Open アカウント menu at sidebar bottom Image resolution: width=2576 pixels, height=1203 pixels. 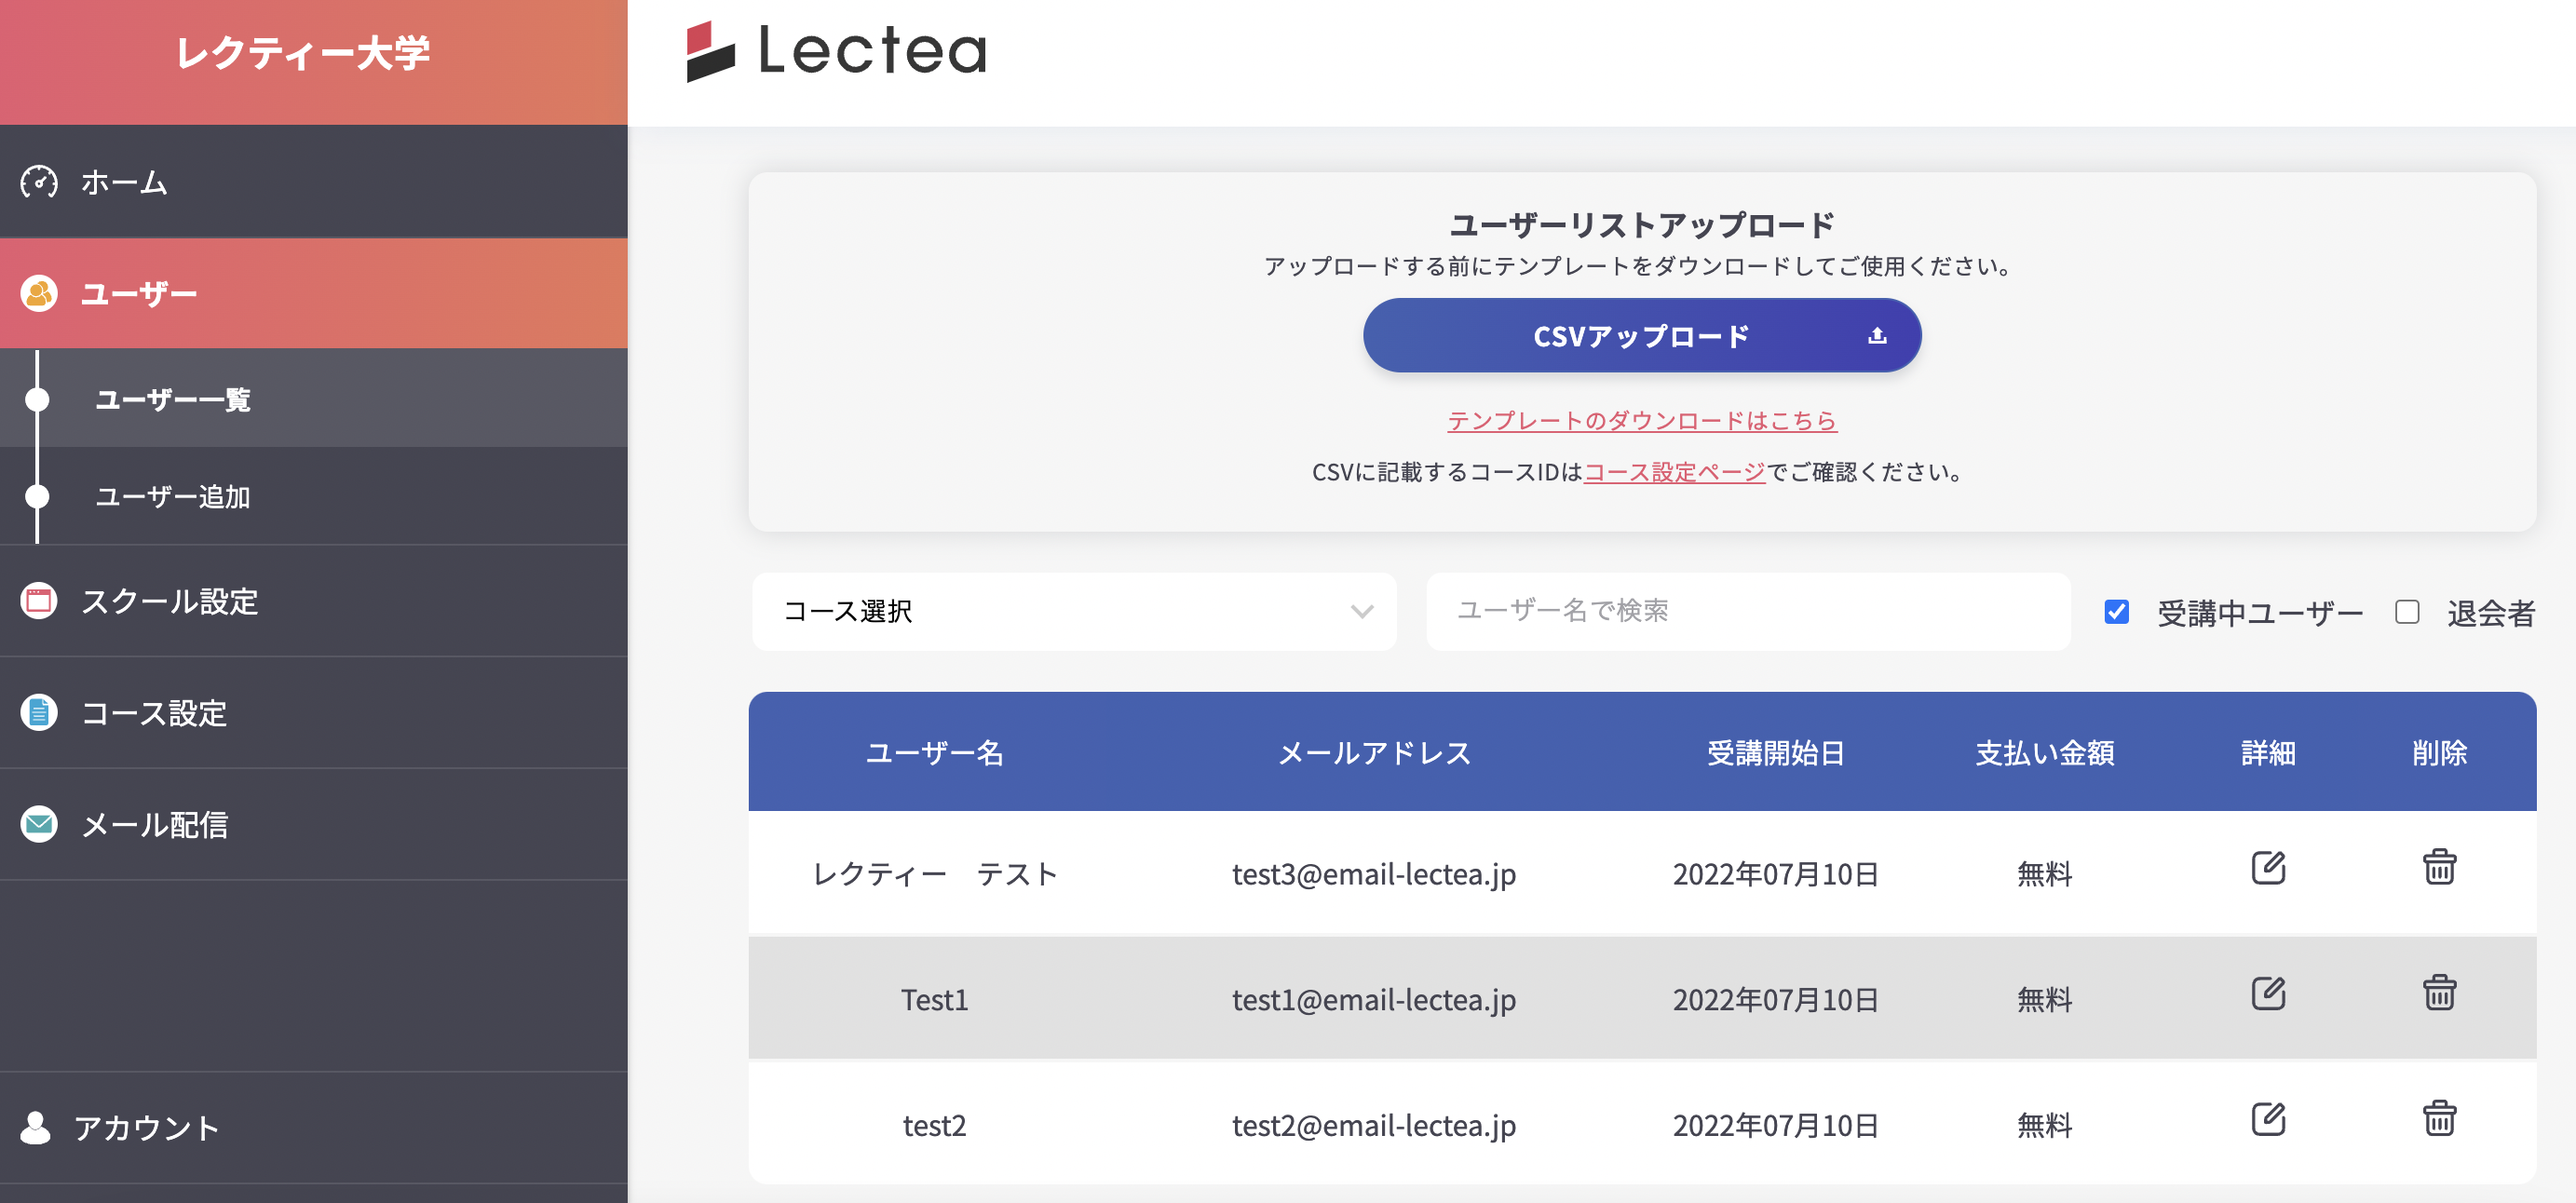146,1128
